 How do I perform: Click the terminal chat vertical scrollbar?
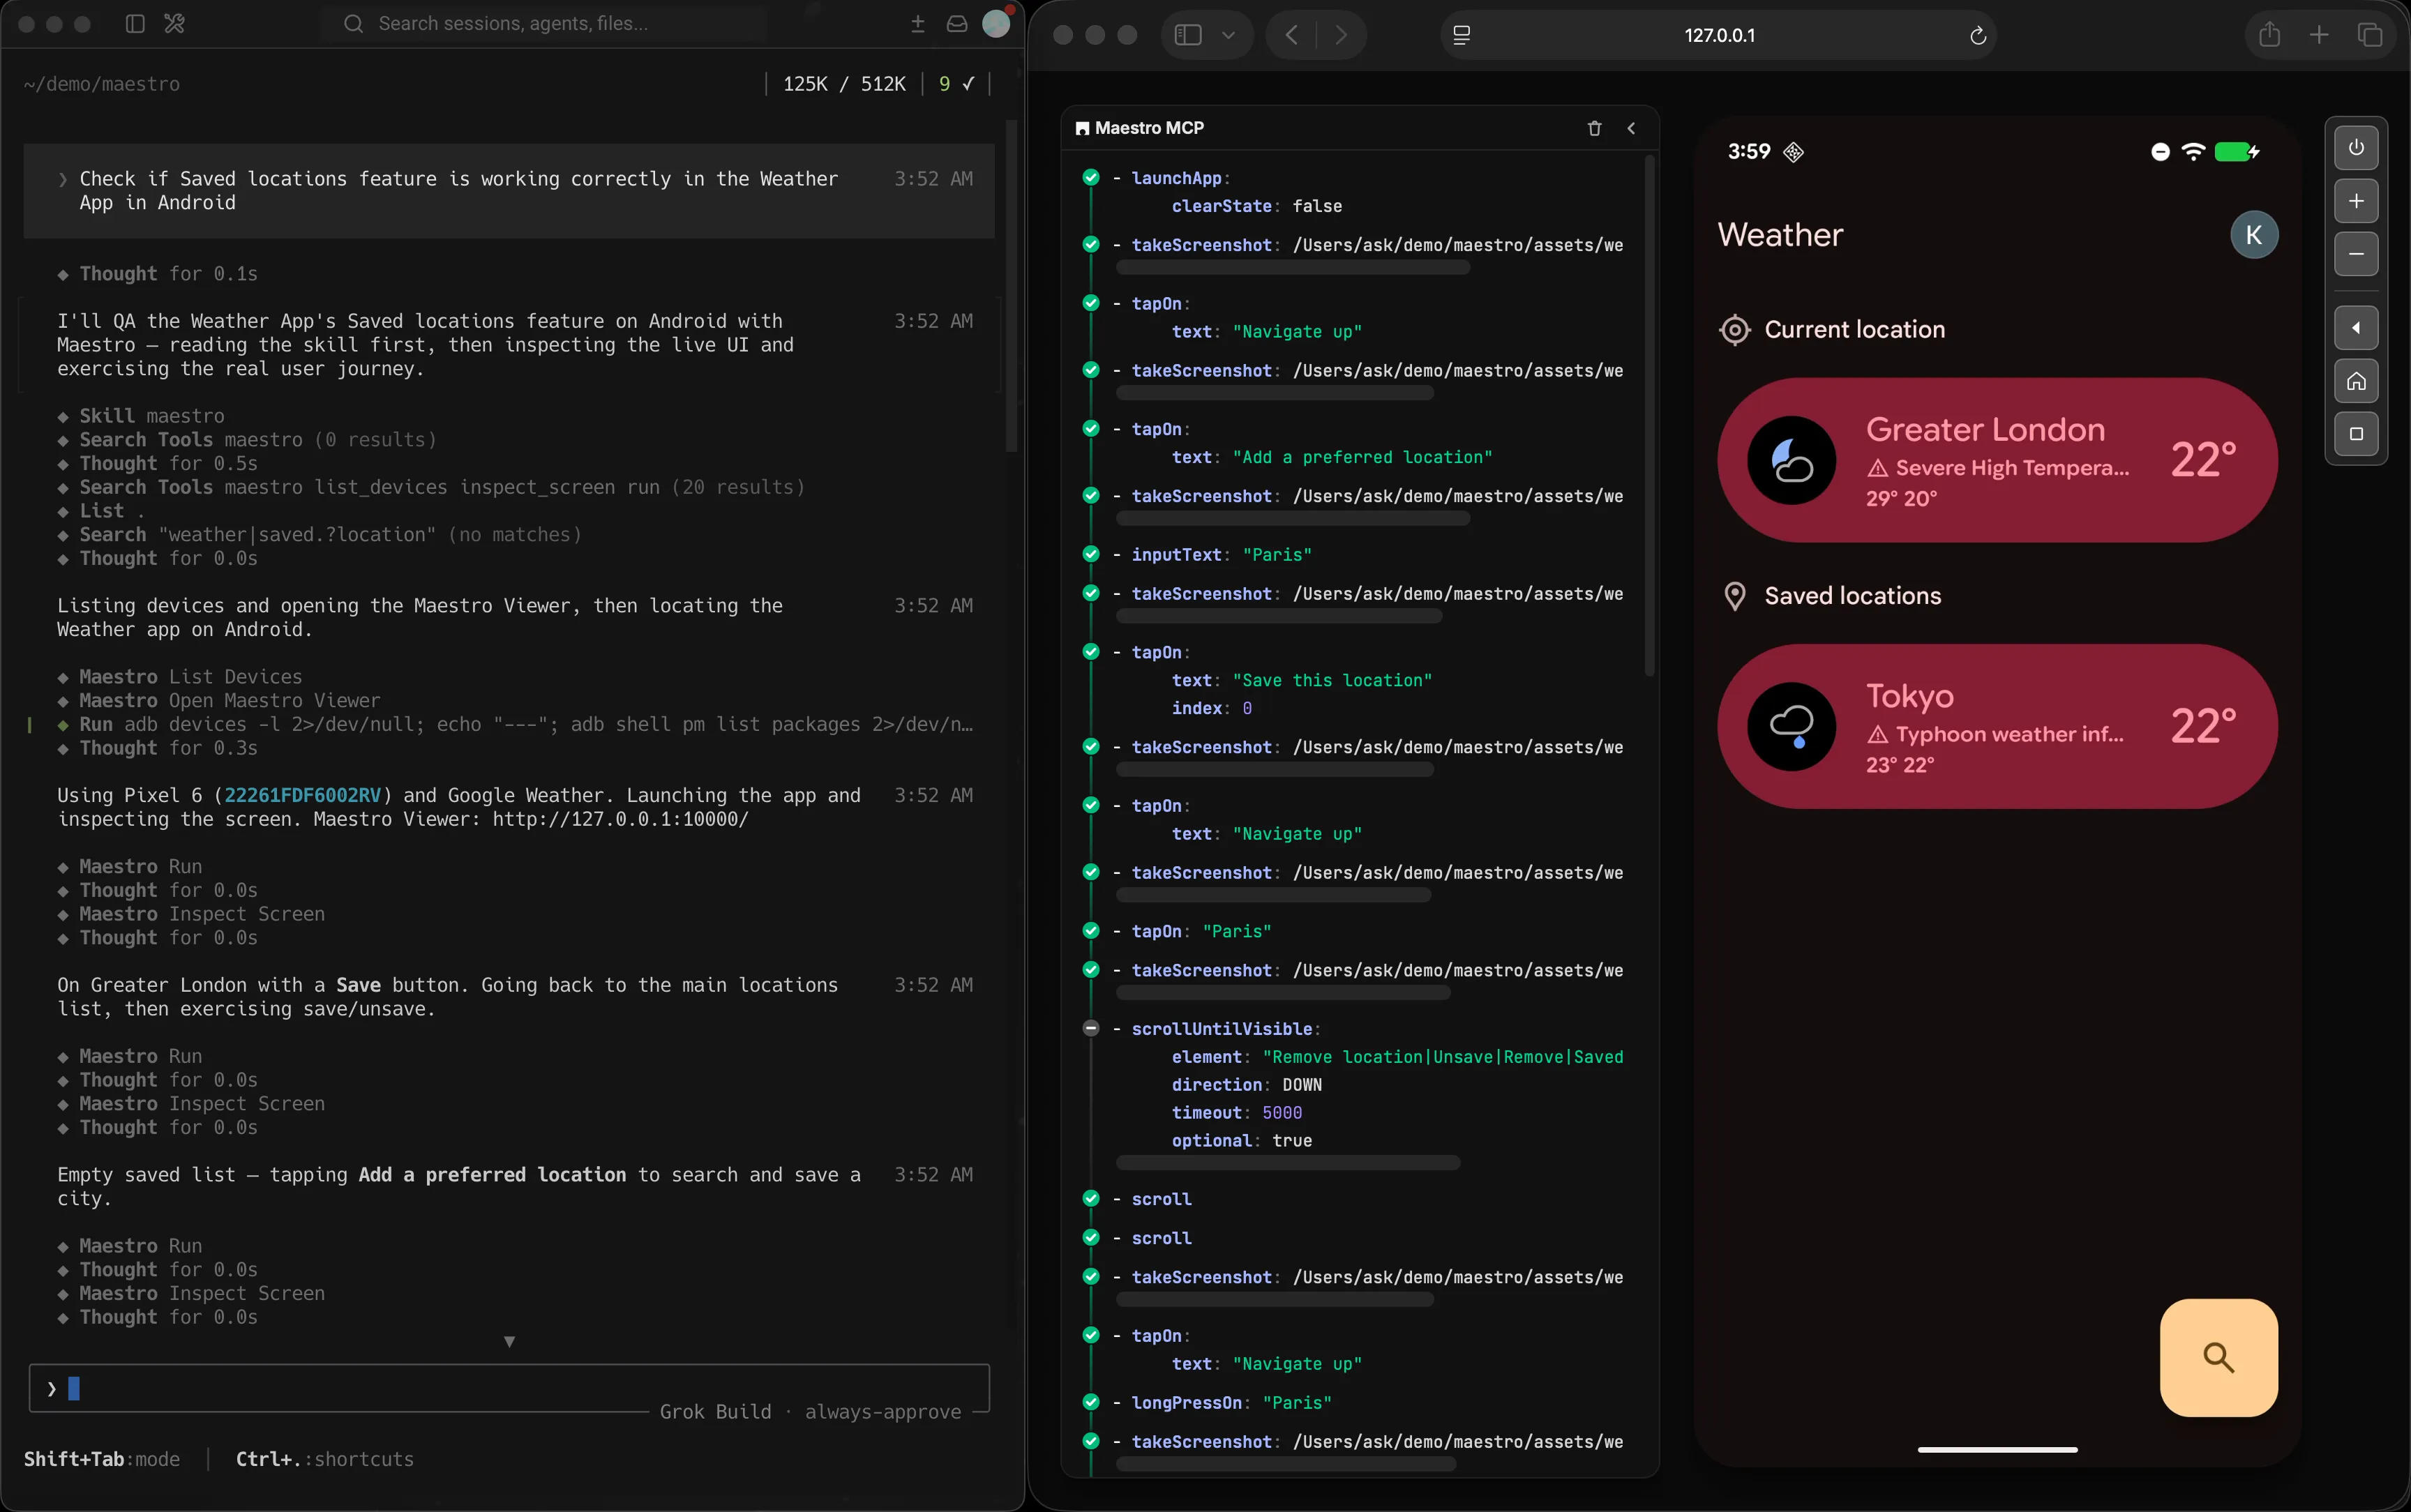coord(1011,285)
